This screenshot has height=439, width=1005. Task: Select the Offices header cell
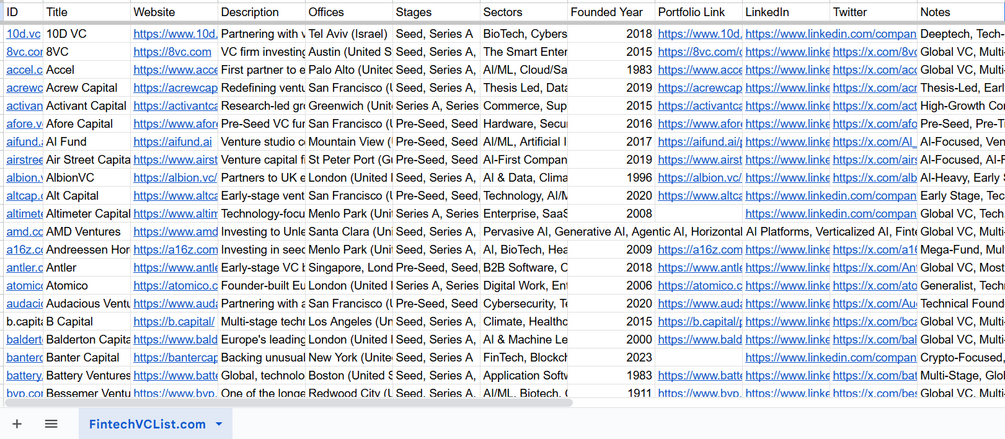pos(349,12)
